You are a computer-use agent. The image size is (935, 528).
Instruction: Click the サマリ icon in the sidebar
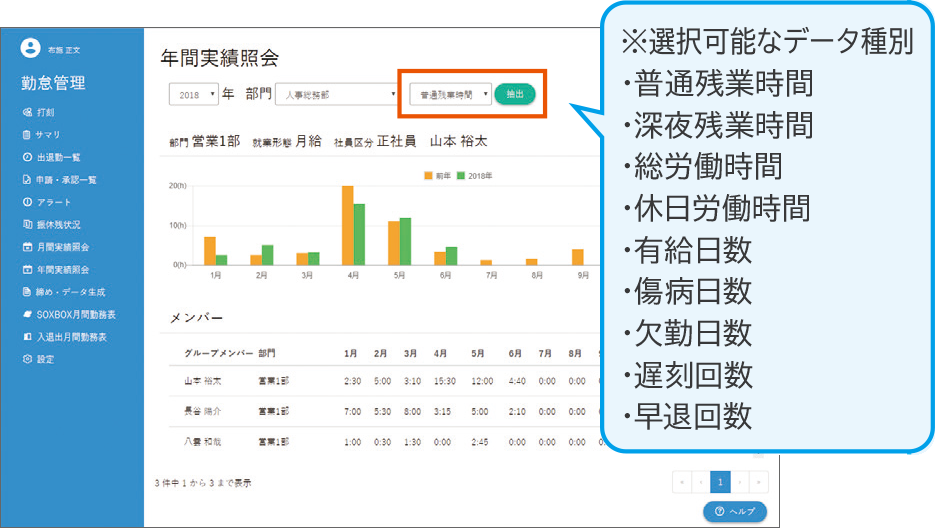pyautogui.click(x=27, y=135)
